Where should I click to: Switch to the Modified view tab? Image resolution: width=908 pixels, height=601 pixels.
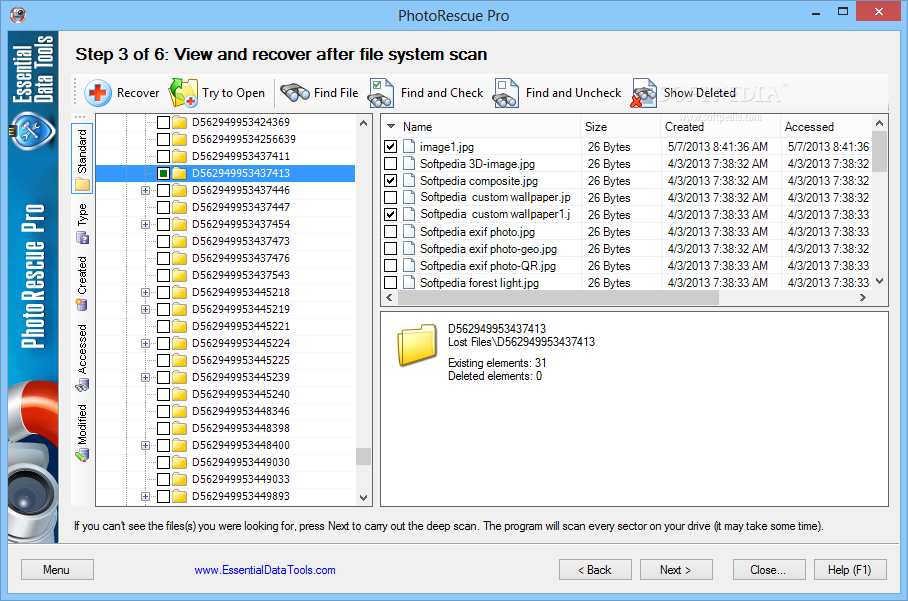tap(82, 433)
